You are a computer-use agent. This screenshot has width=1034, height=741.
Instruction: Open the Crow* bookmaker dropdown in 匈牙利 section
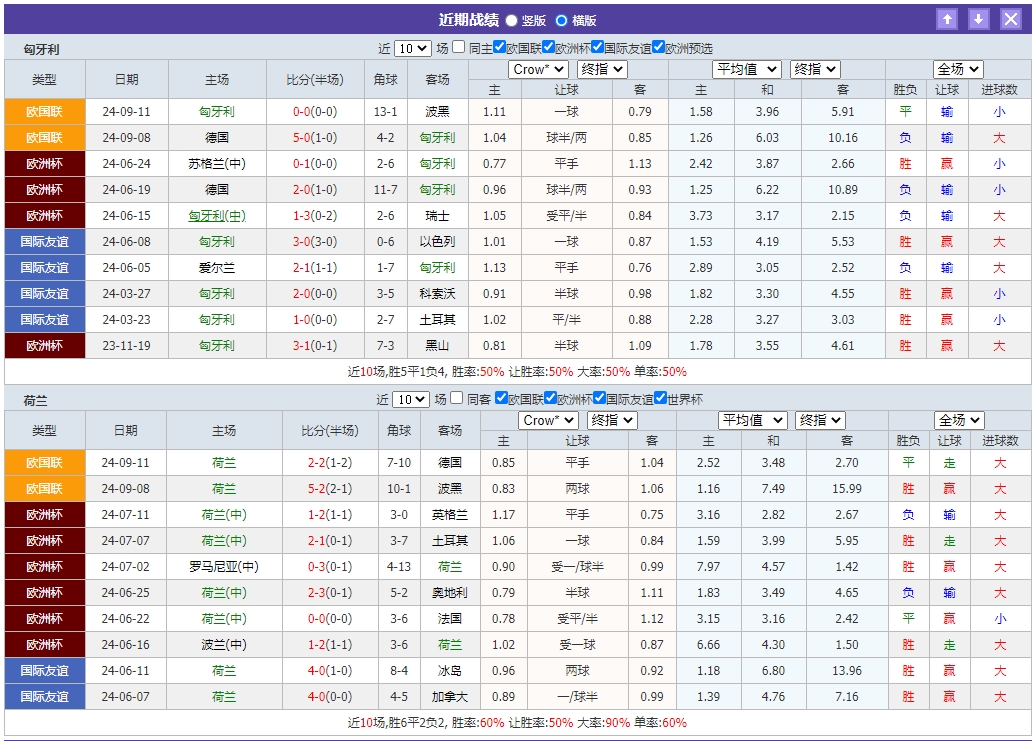tap(537, 69)
